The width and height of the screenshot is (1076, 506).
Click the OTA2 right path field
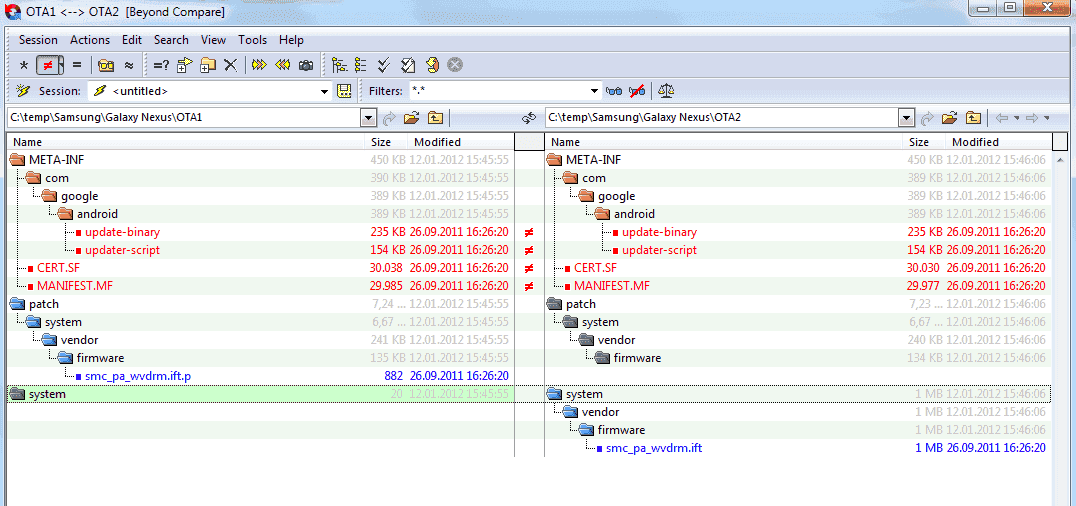point(723,117)
